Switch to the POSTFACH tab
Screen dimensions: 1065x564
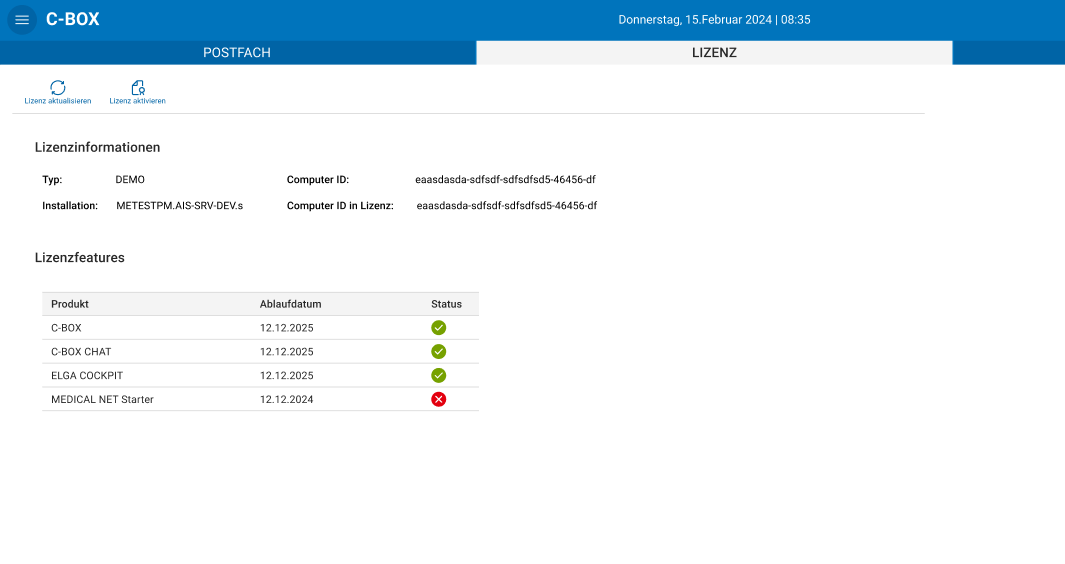click(x=238, y=52)
